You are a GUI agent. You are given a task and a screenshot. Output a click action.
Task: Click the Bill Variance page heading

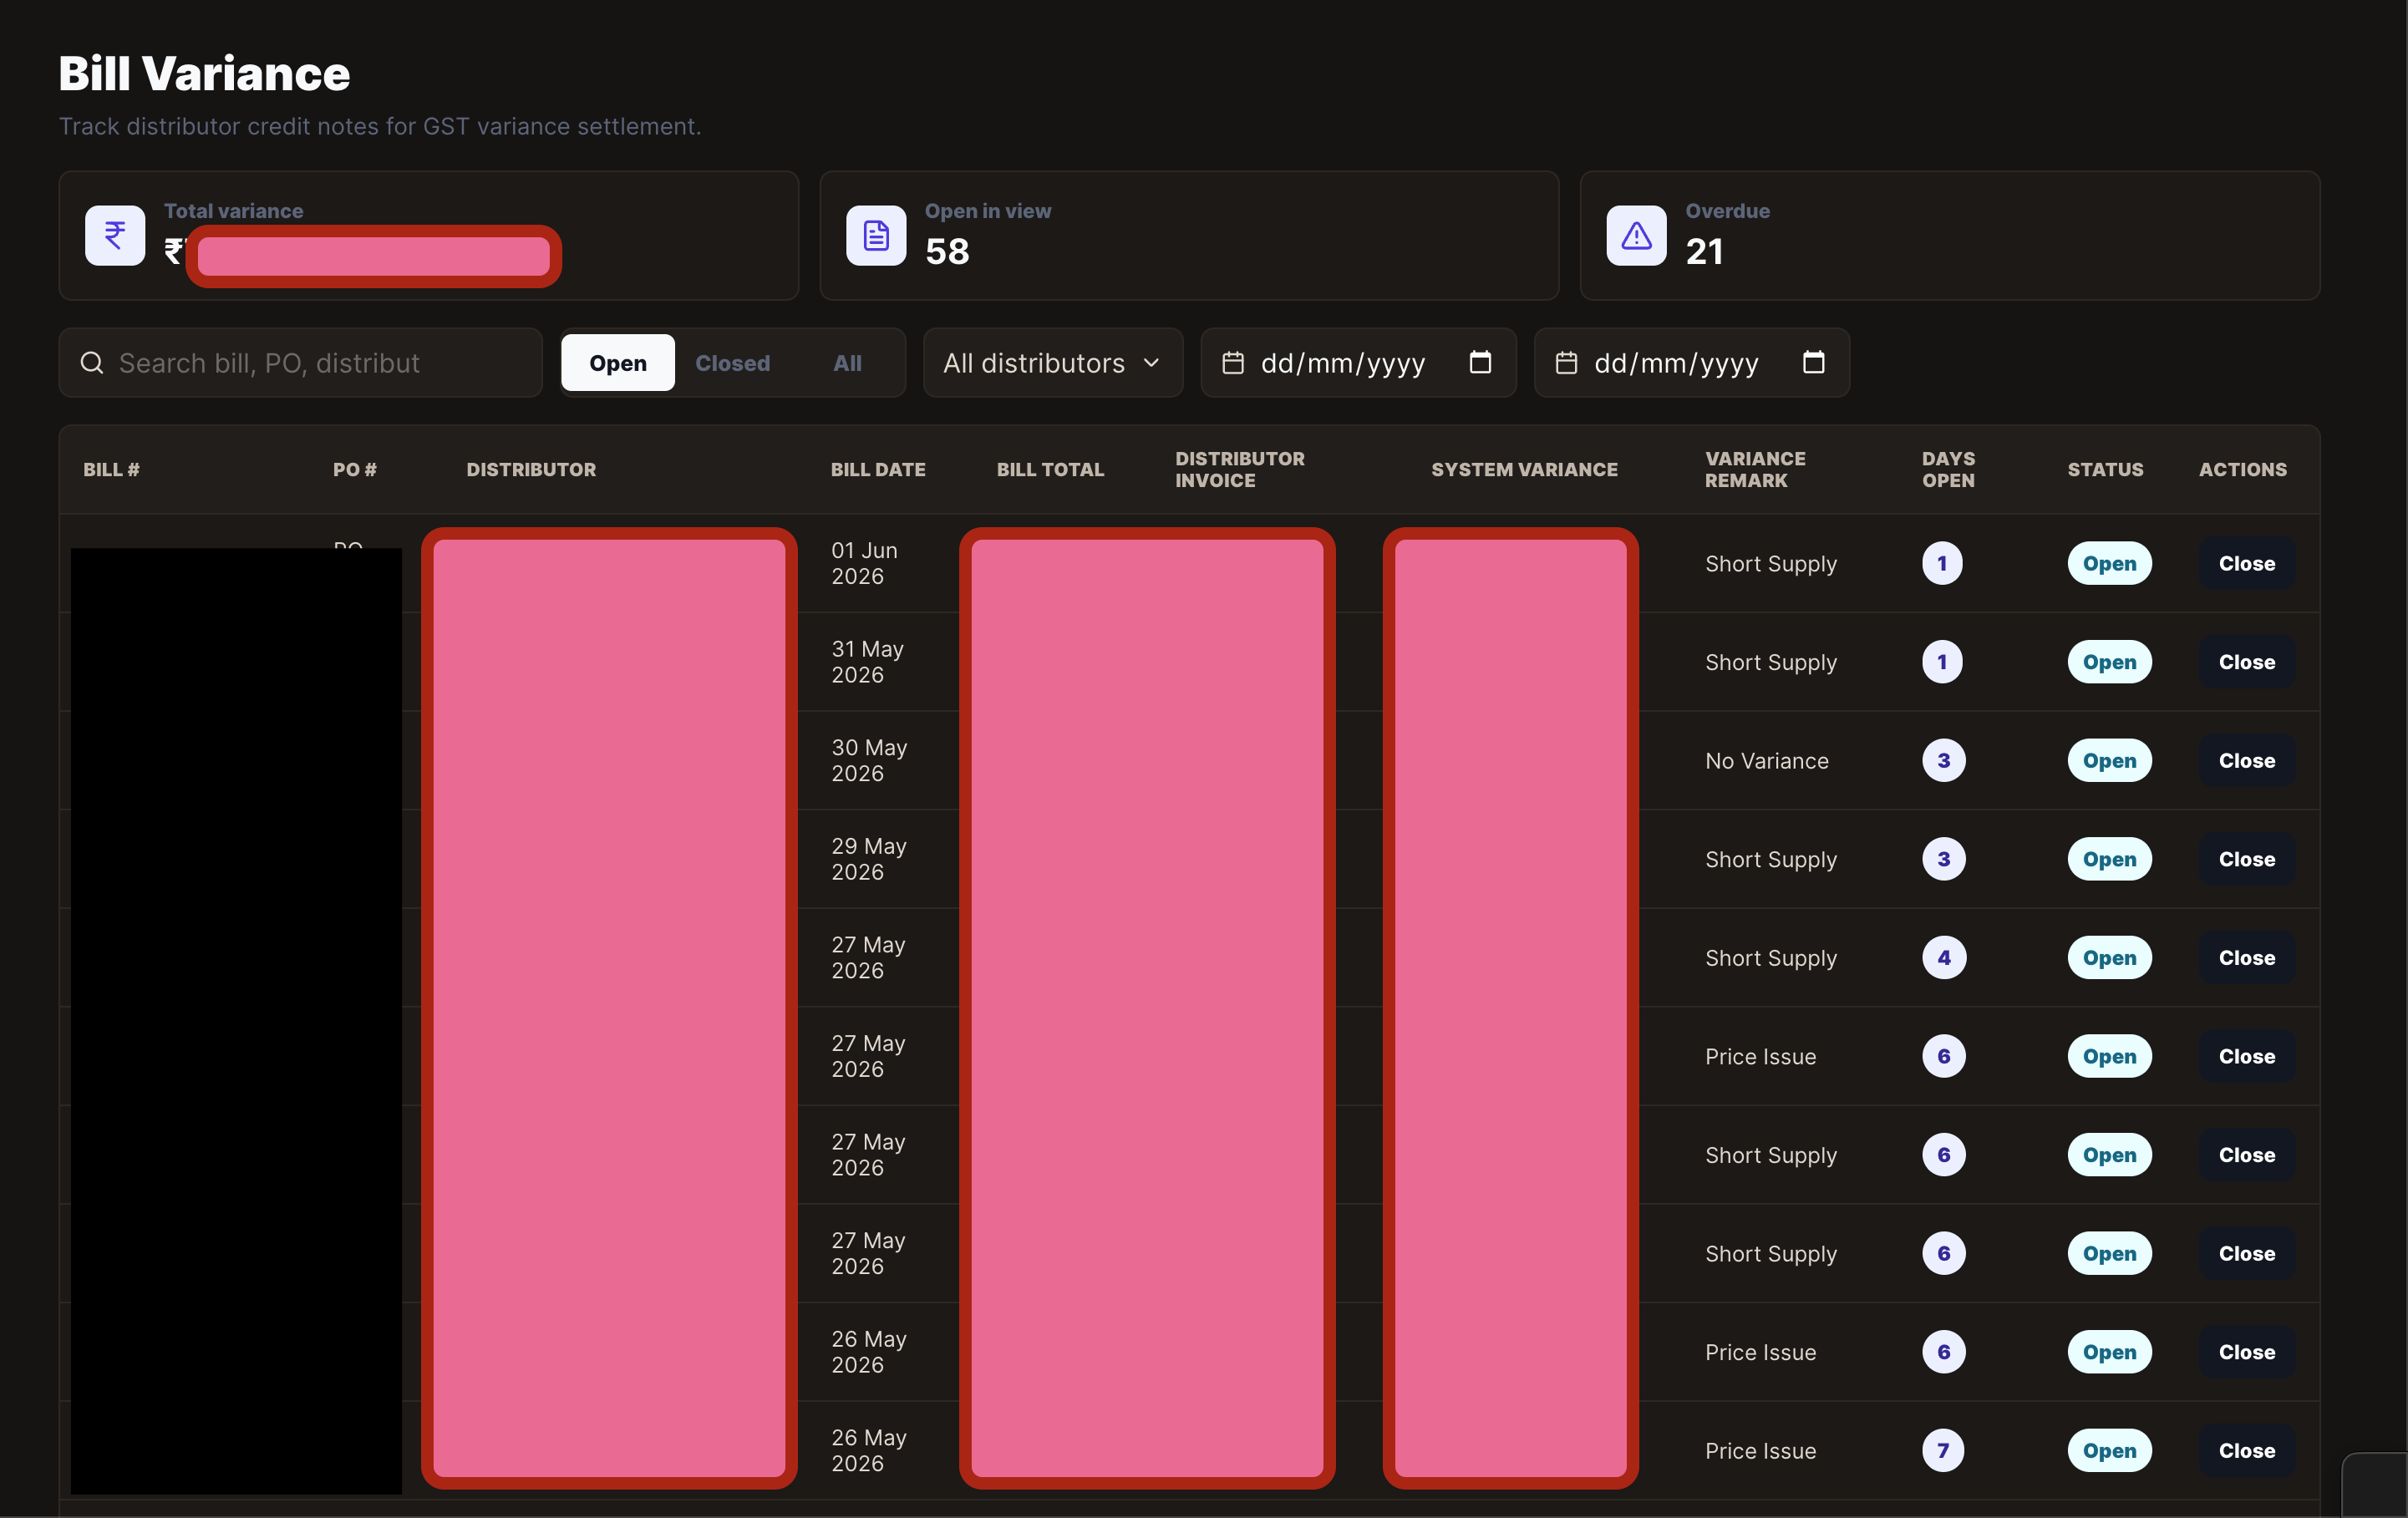[x=204, y=74]
